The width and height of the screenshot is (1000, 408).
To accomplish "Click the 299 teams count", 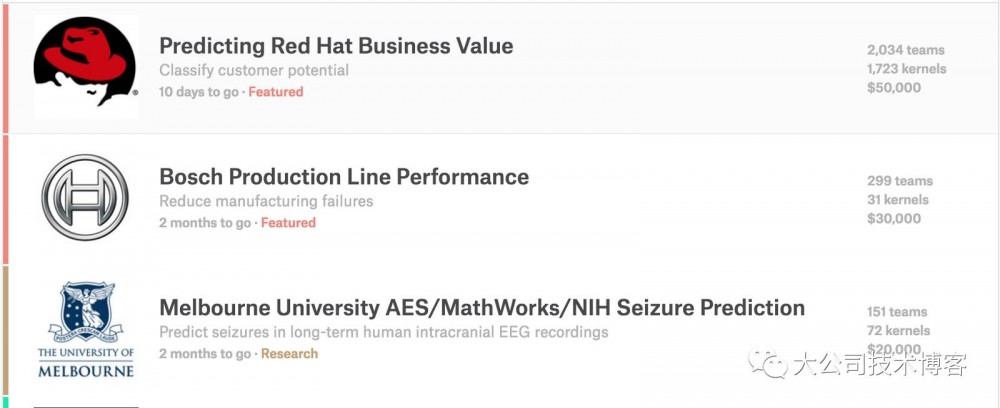I will coord(899,181).
